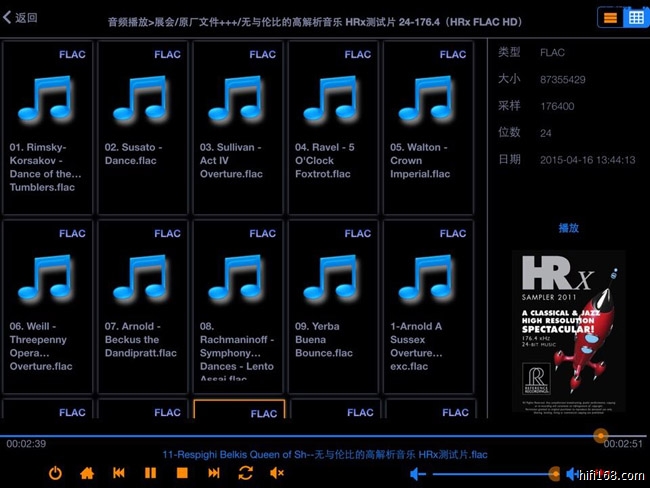Tap the 返回 back button
Screen dimensions: 650x488
(x=21, y=17)
